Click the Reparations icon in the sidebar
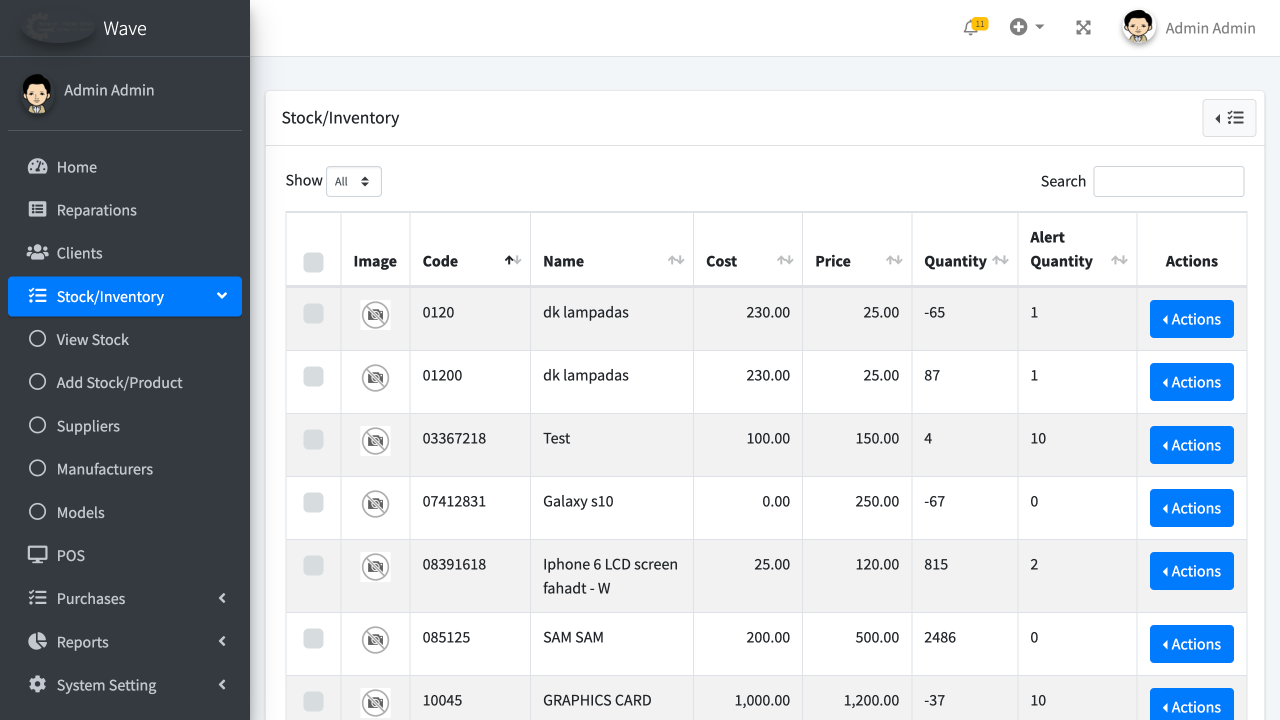The image size is (1280, 720). coord(37,209)
